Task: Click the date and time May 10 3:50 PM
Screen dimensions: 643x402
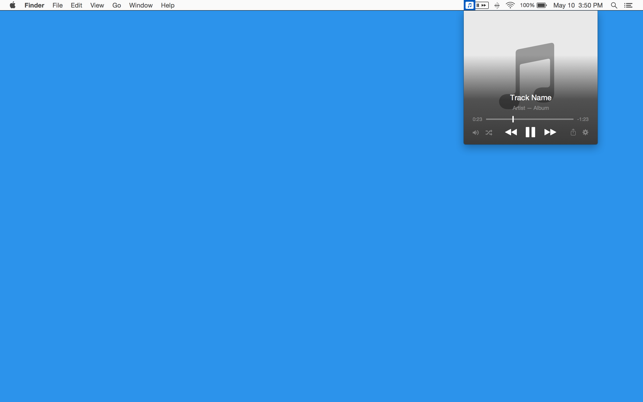Action: [x=578, y=5]
